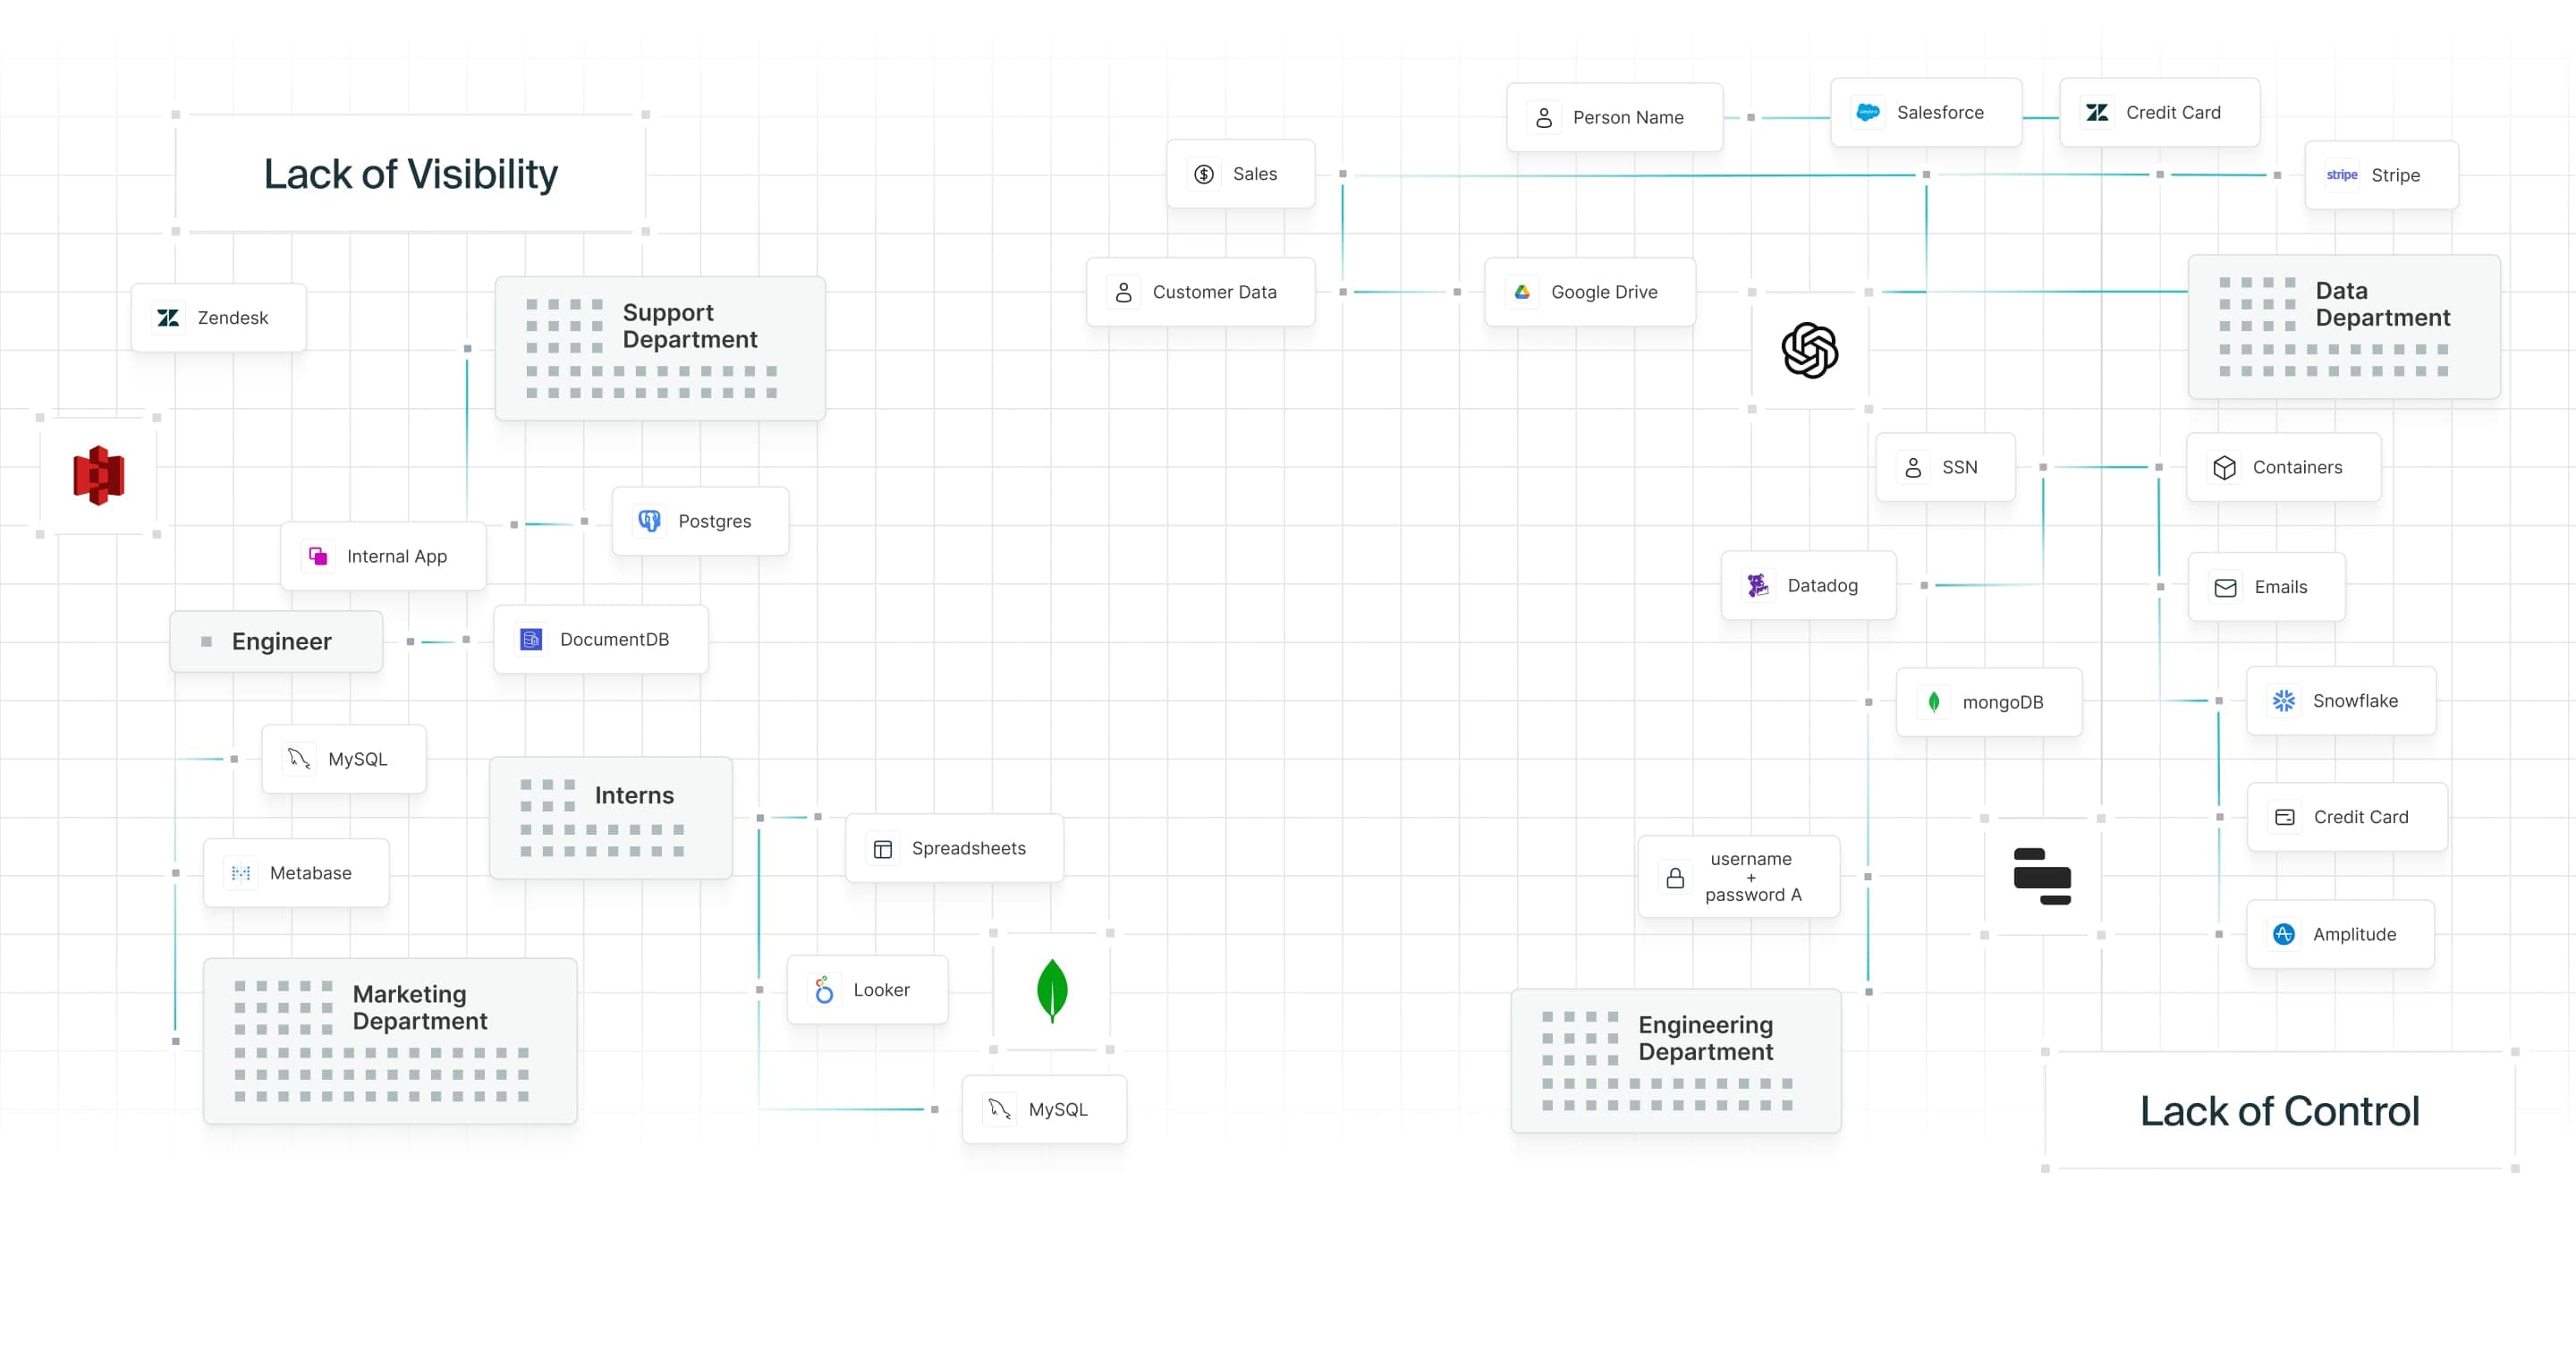The height and width of the screenshot is (1367, 2576).
Task: Select the Spreadsheets card
Action: (x=954, y=848)
